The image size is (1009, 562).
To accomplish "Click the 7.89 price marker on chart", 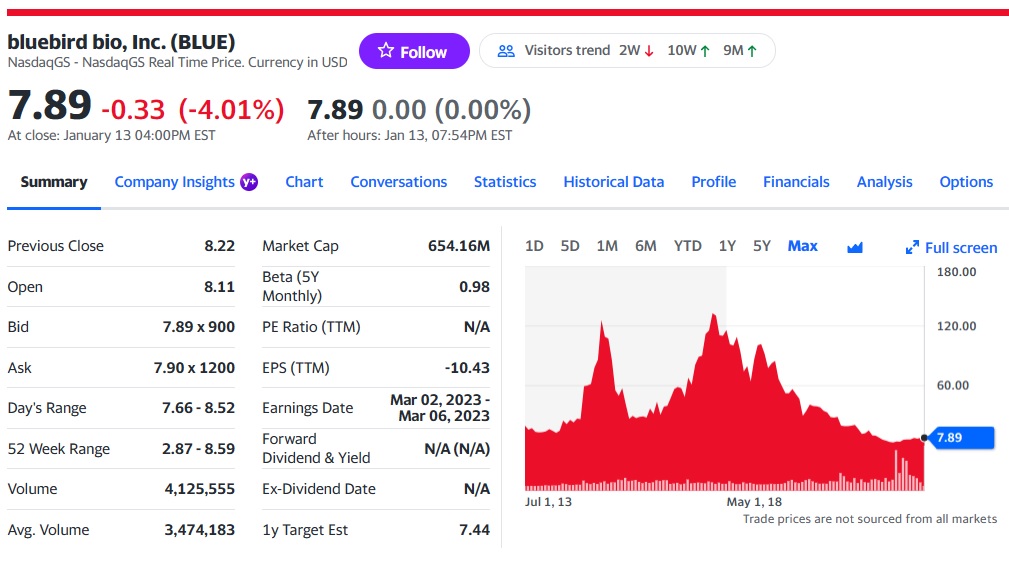I will tap(961, 437).
